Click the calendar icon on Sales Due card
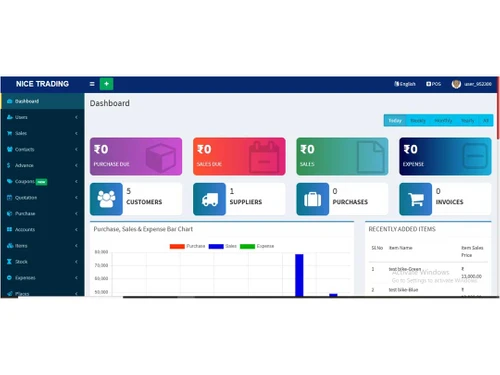This screenshot has width=500, height=375. click(264, 157)
